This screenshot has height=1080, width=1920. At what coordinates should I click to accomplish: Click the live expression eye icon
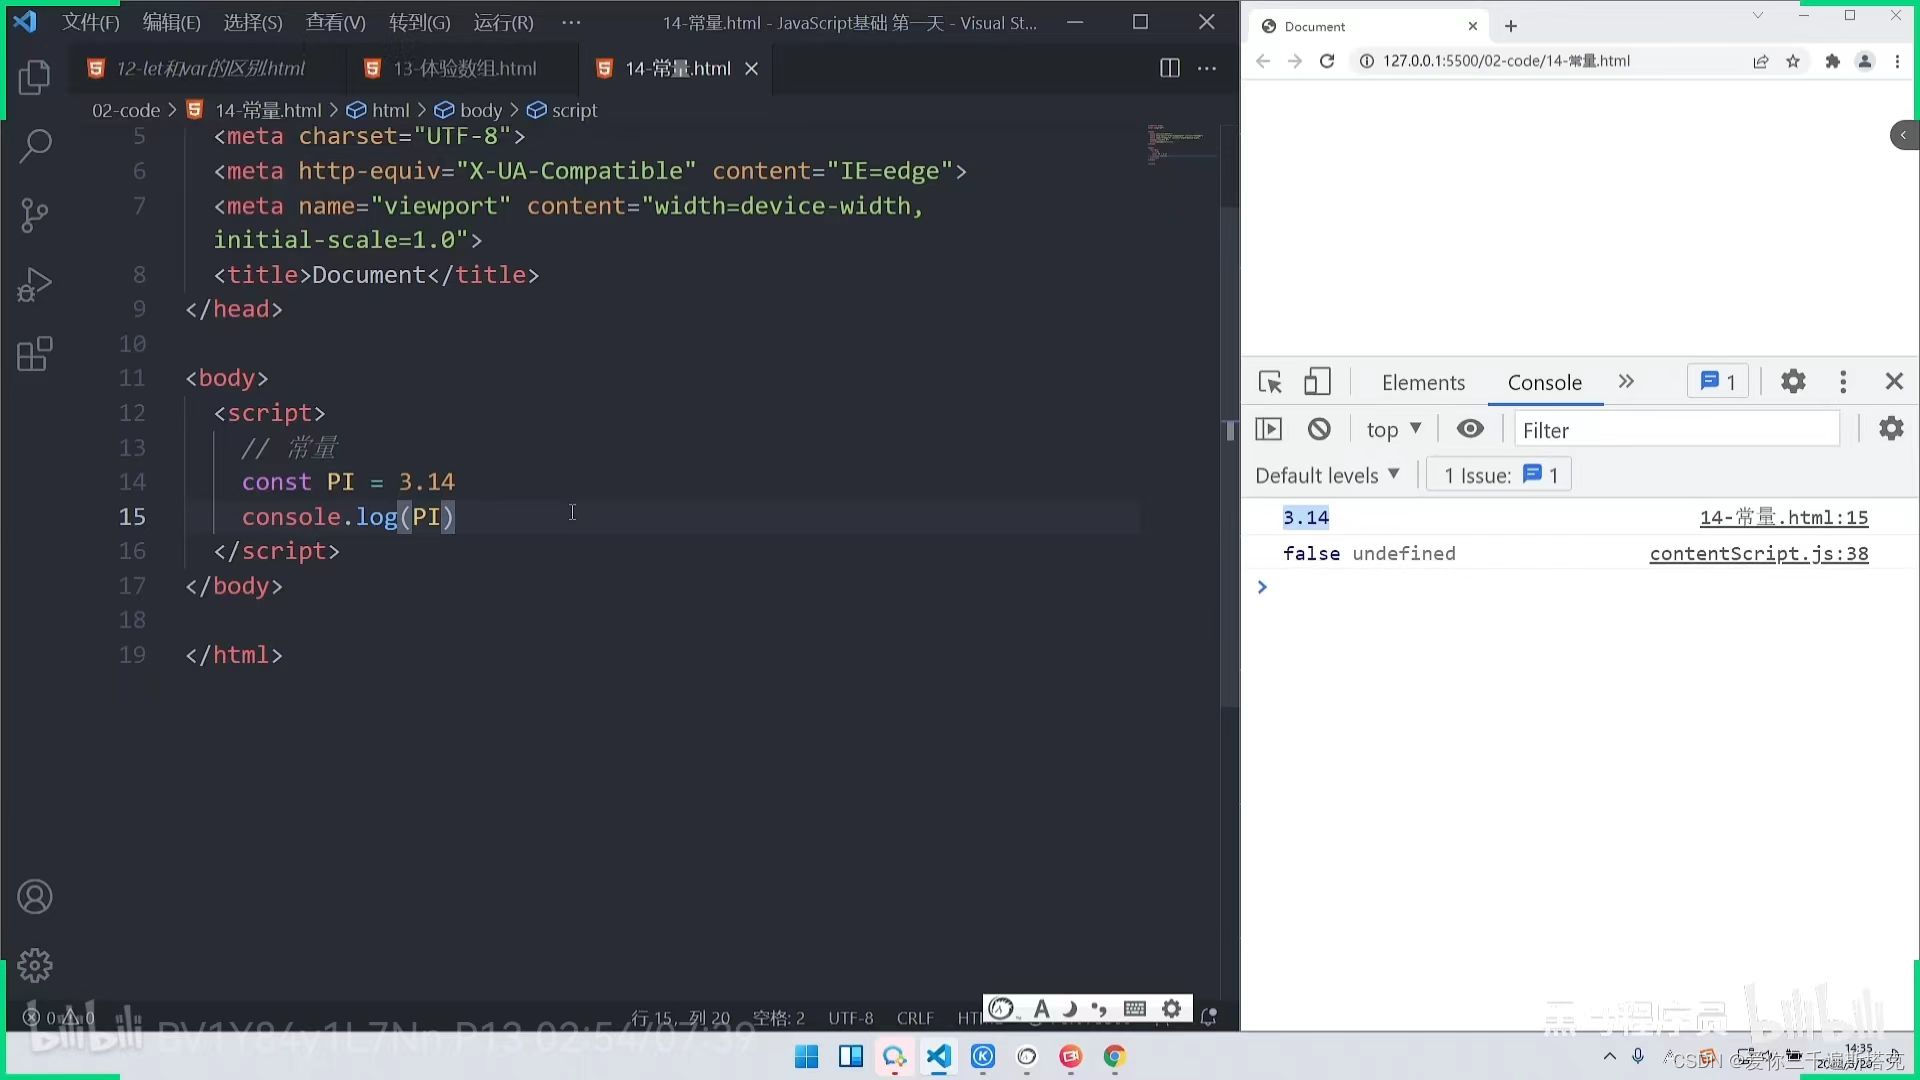click(x=1470, y=429)
